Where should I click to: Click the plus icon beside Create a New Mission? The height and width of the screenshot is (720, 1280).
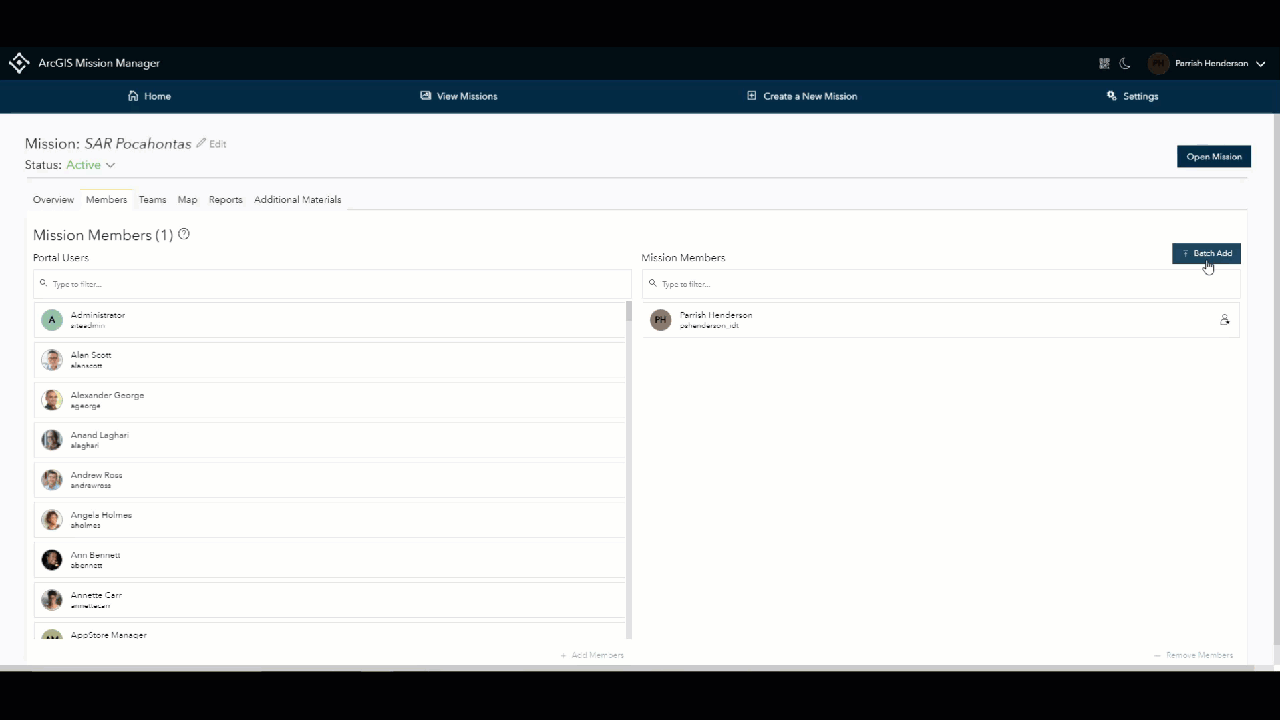[x=751, y=95]
